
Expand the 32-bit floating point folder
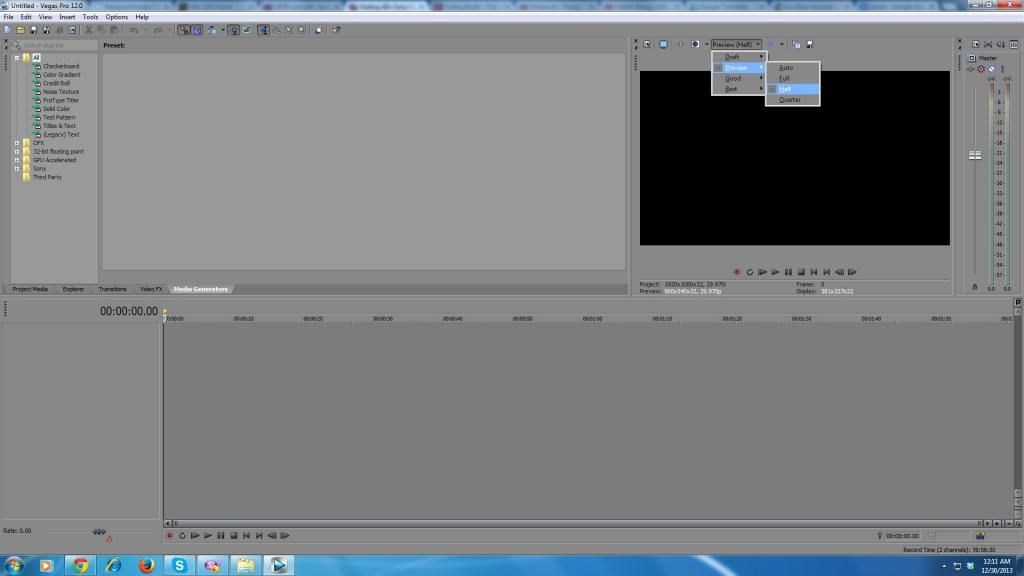pyautogui.click(x=17, y=152)
